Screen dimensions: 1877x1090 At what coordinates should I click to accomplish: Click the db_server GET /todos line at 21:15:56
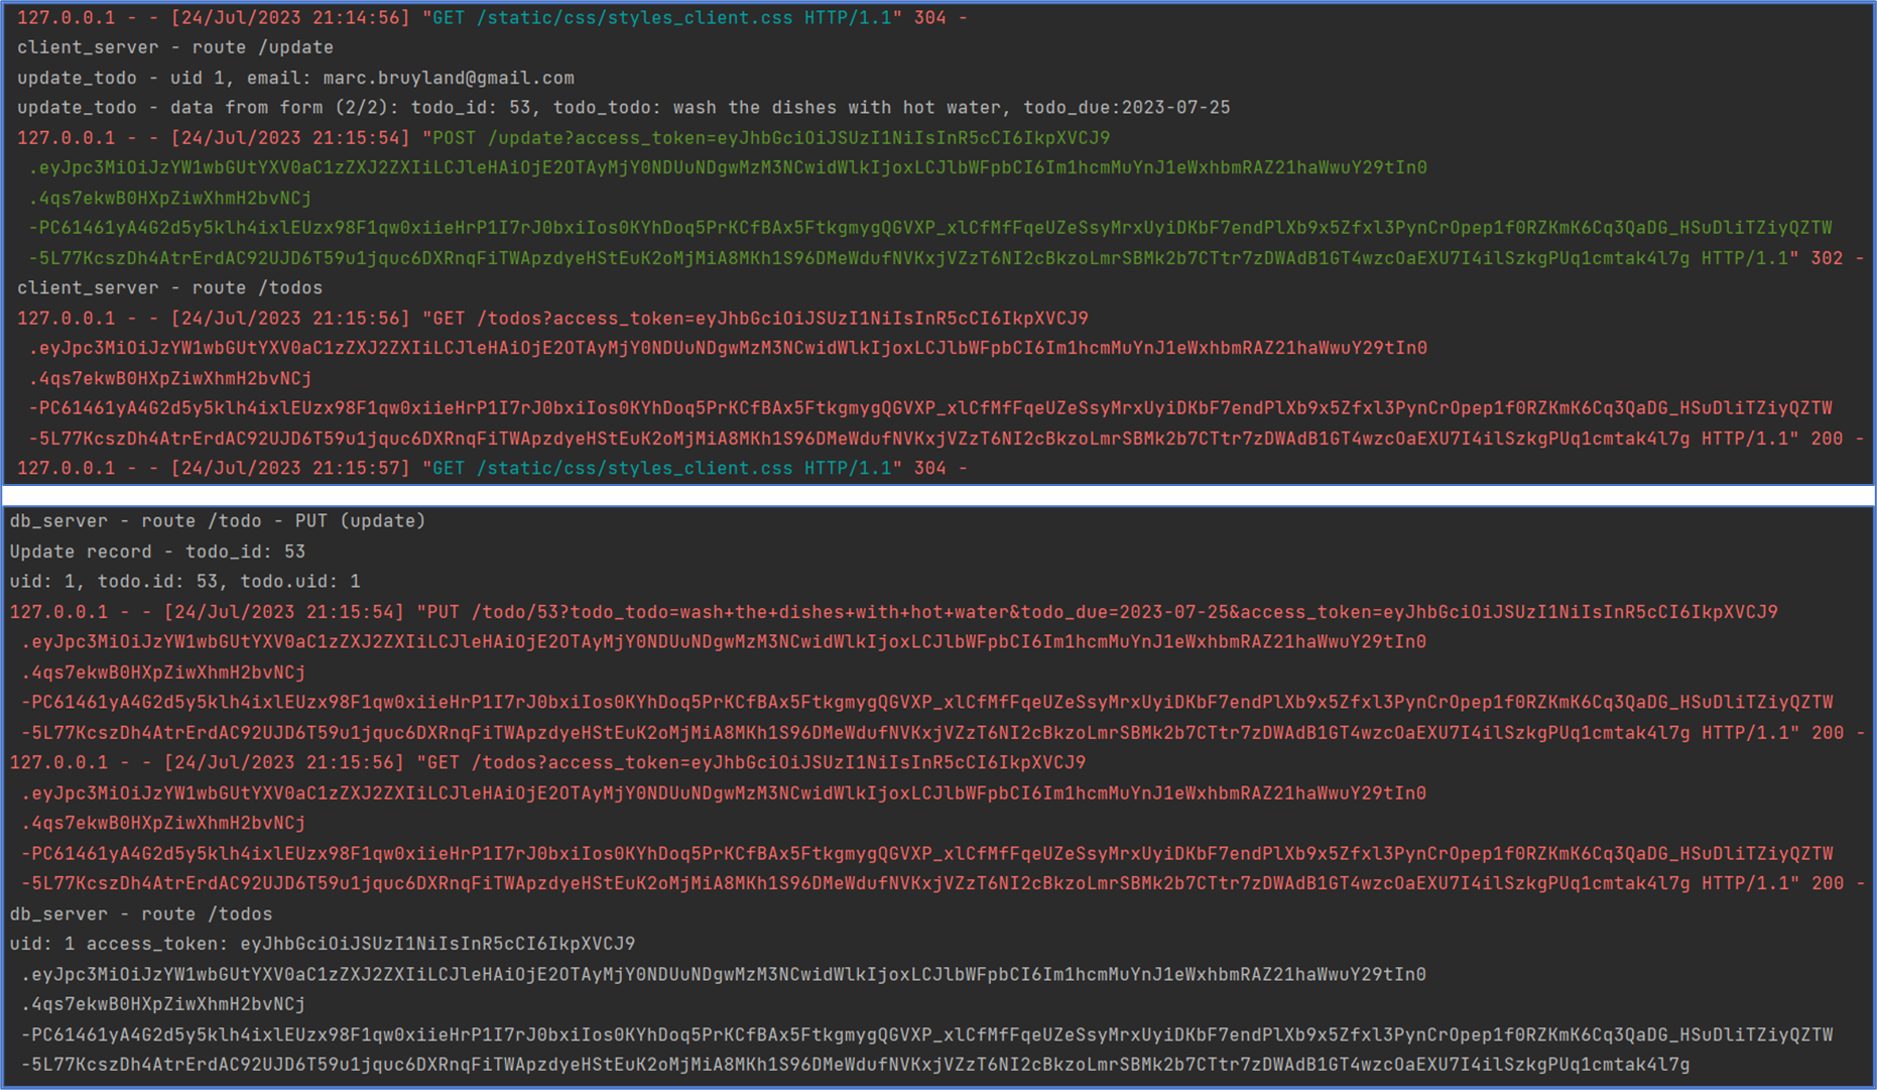(548, 763)
